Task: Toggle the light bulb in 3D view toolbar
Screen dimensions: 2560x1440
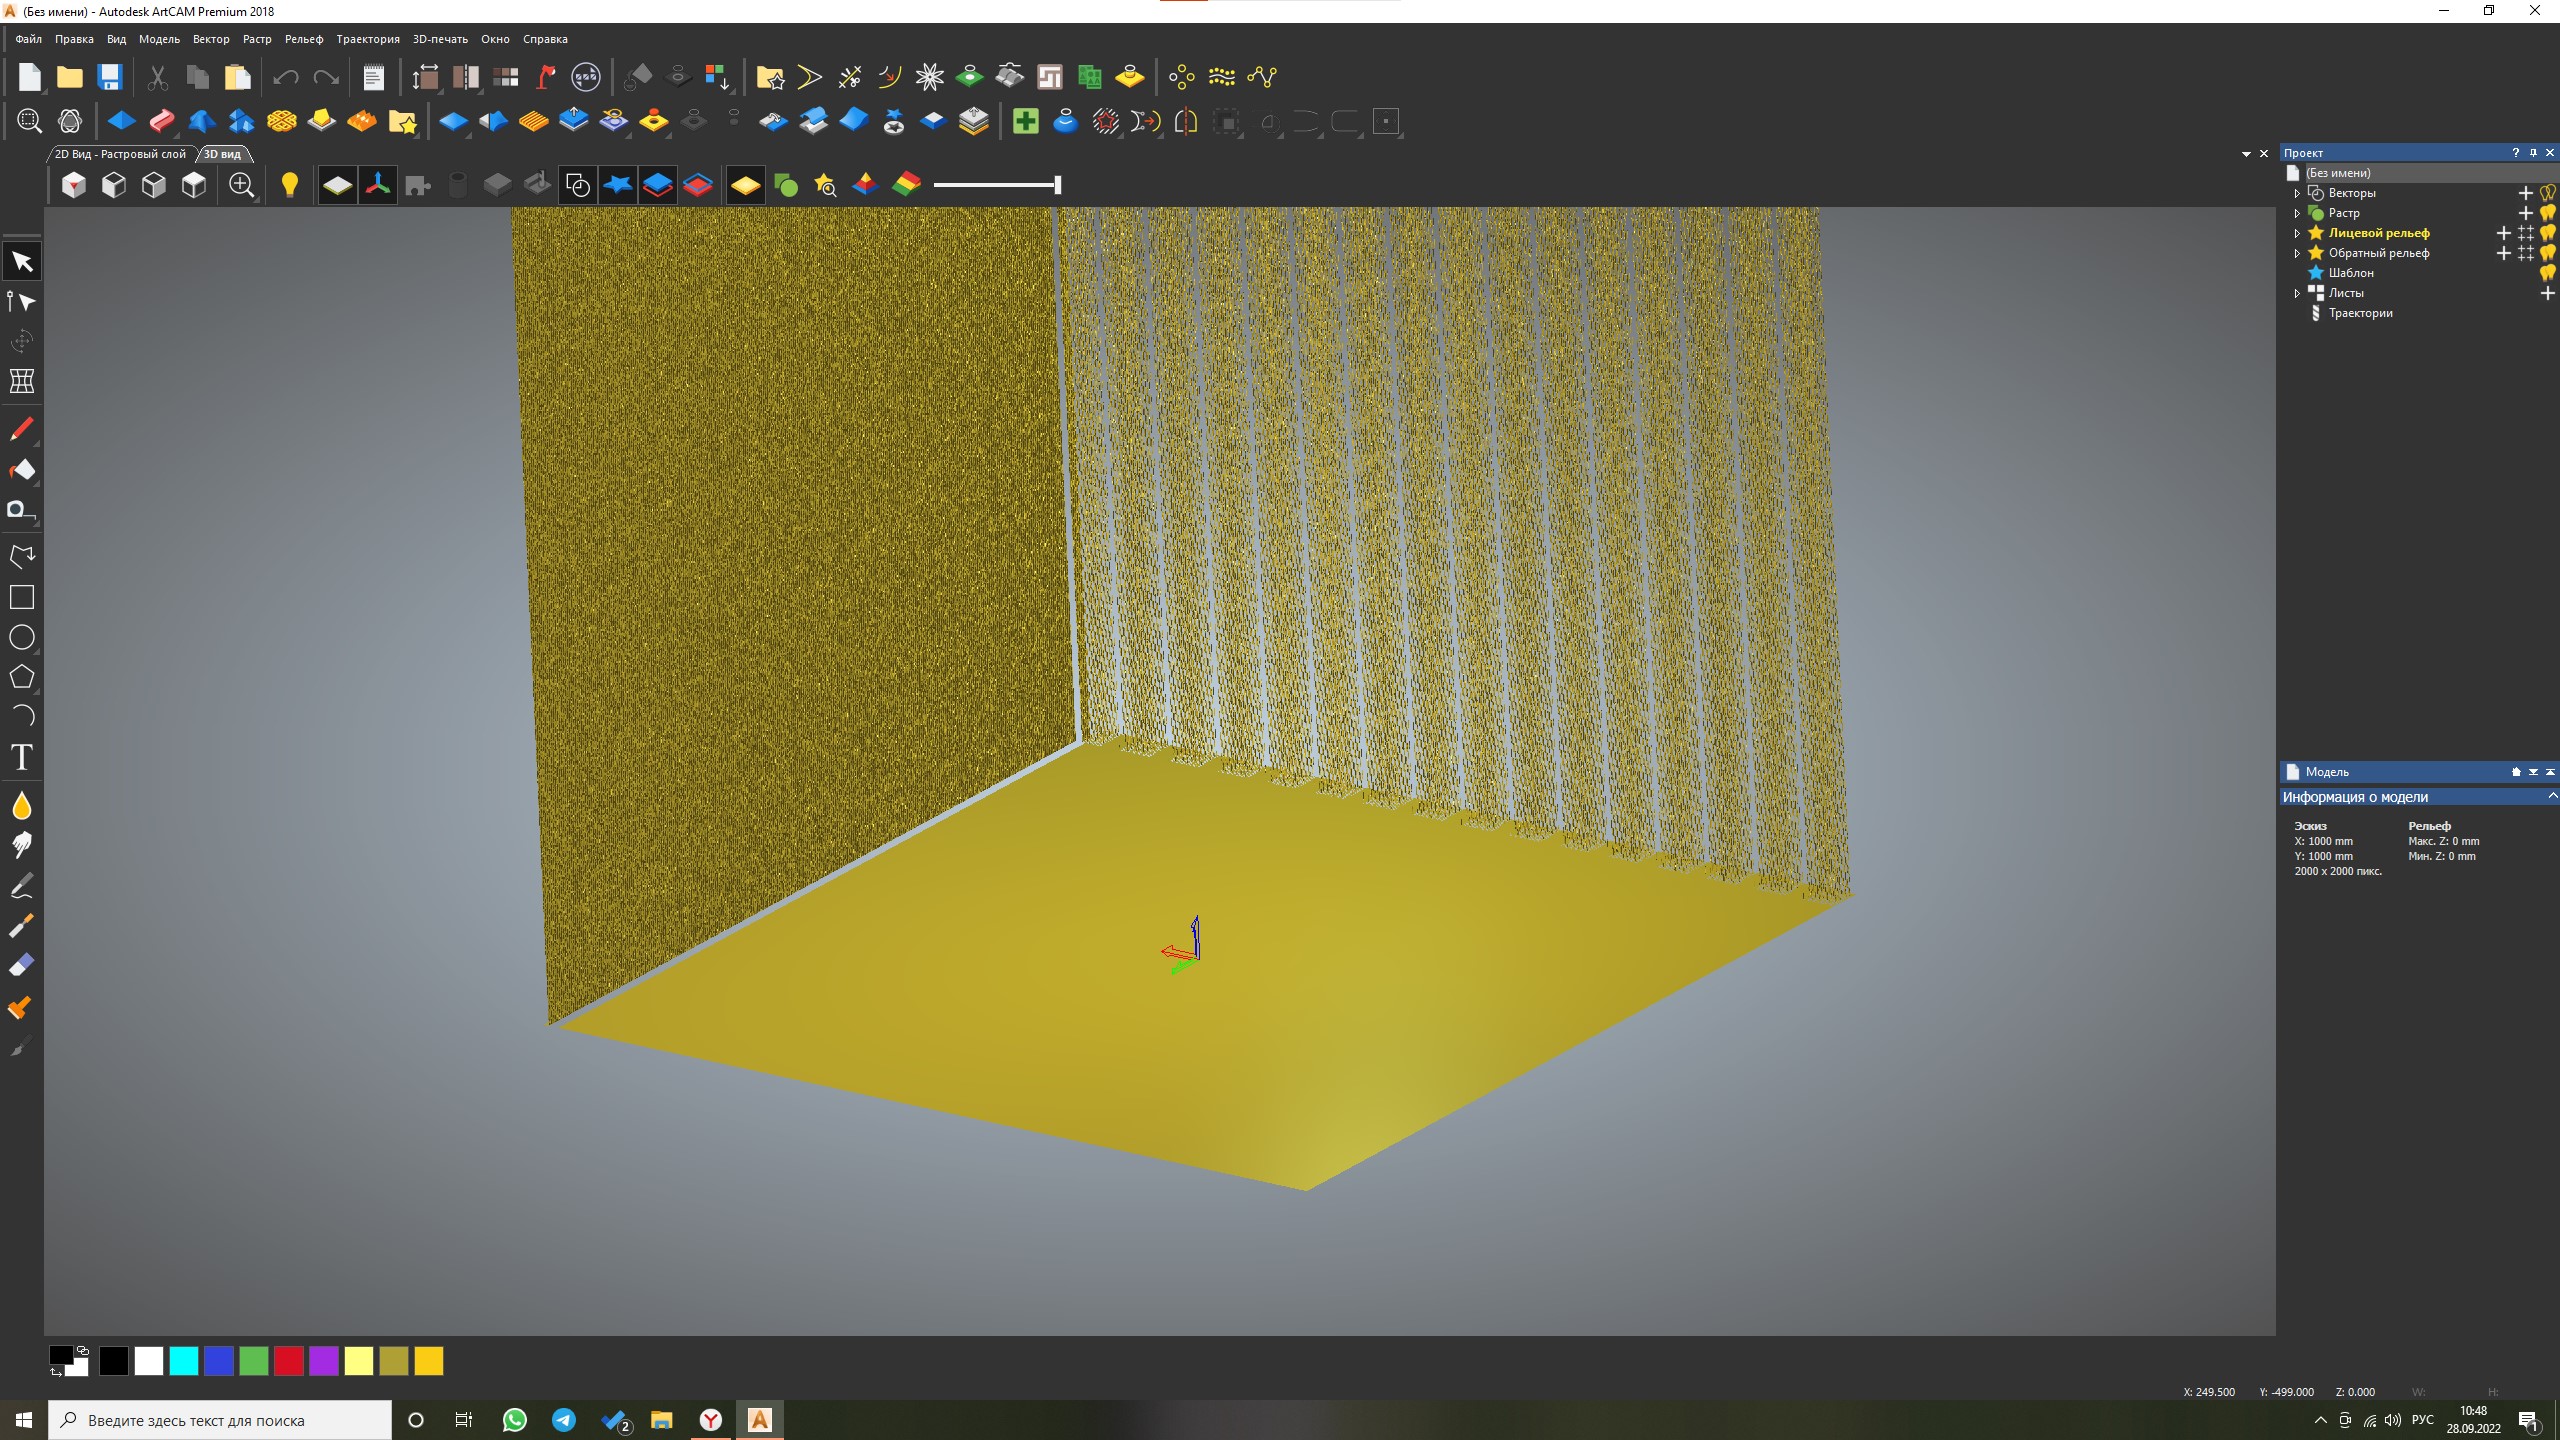Action: click(289, 185)
